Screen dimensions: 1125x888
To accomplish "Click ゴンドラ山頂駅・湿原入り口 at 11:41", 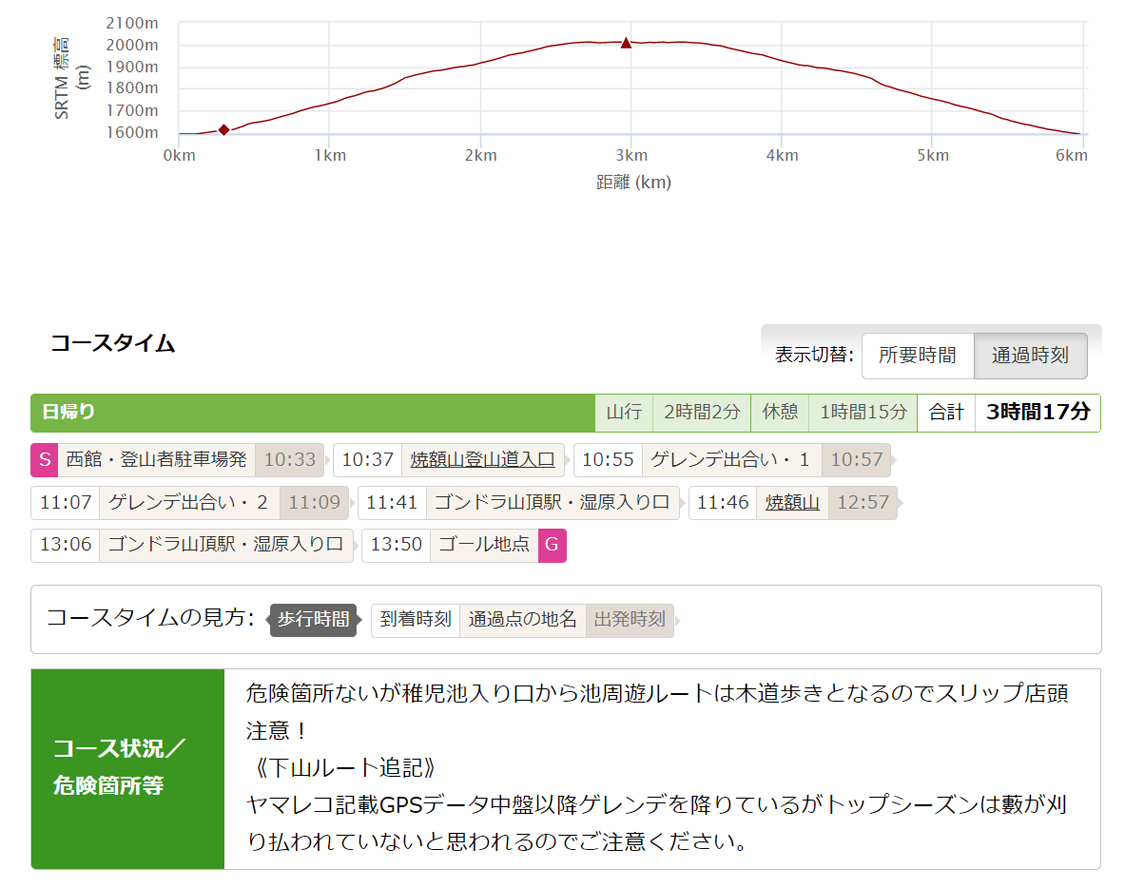I will 552,502.
